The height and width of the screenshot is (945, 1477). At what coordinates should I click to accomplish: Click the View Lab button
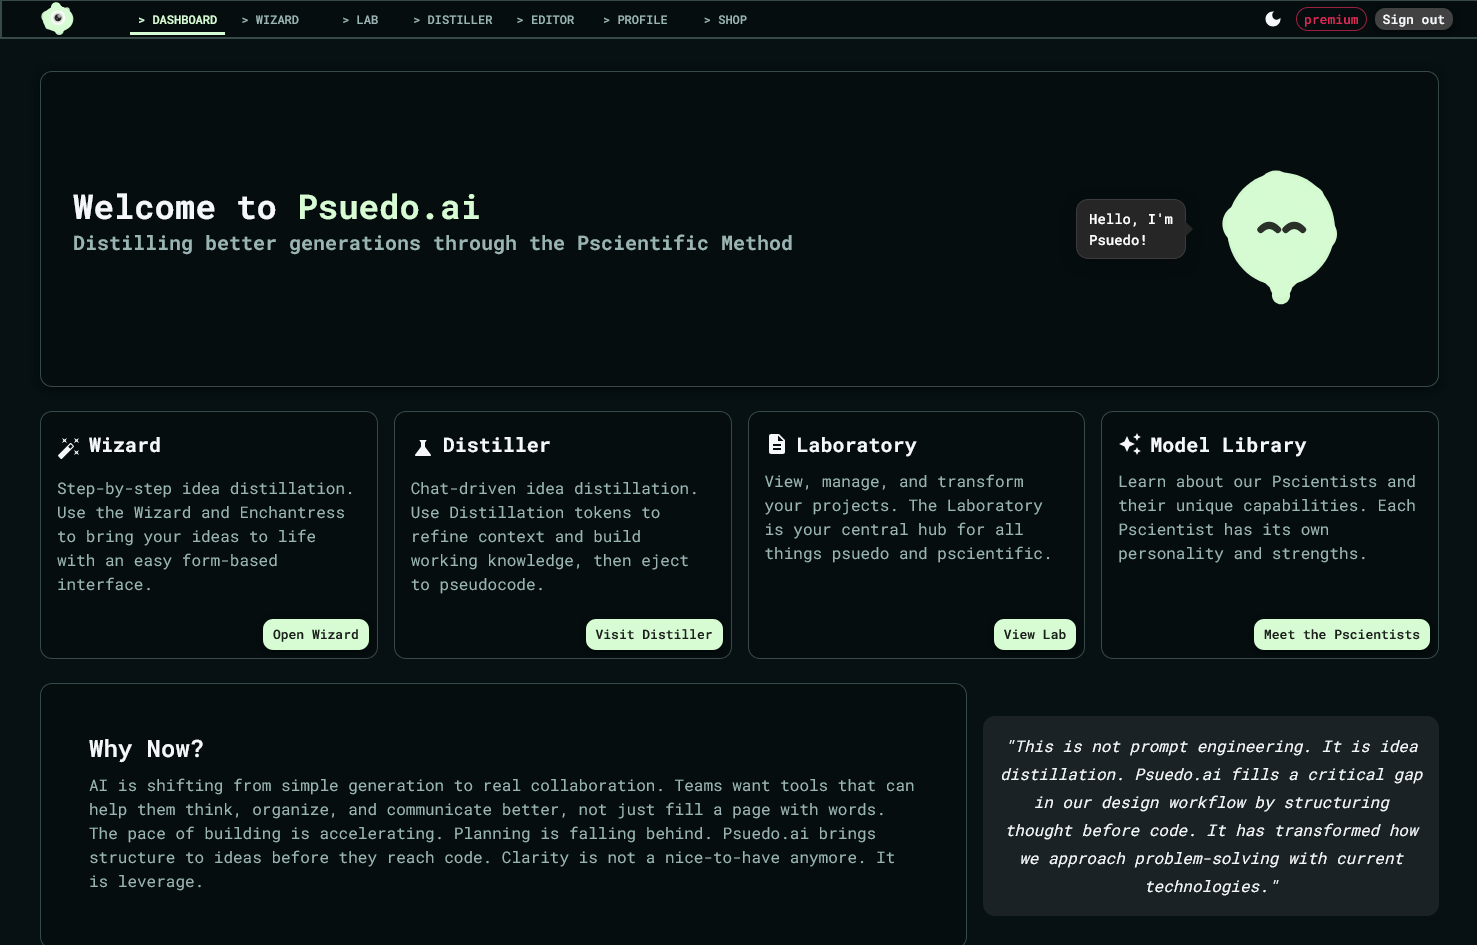point(1034,635)
